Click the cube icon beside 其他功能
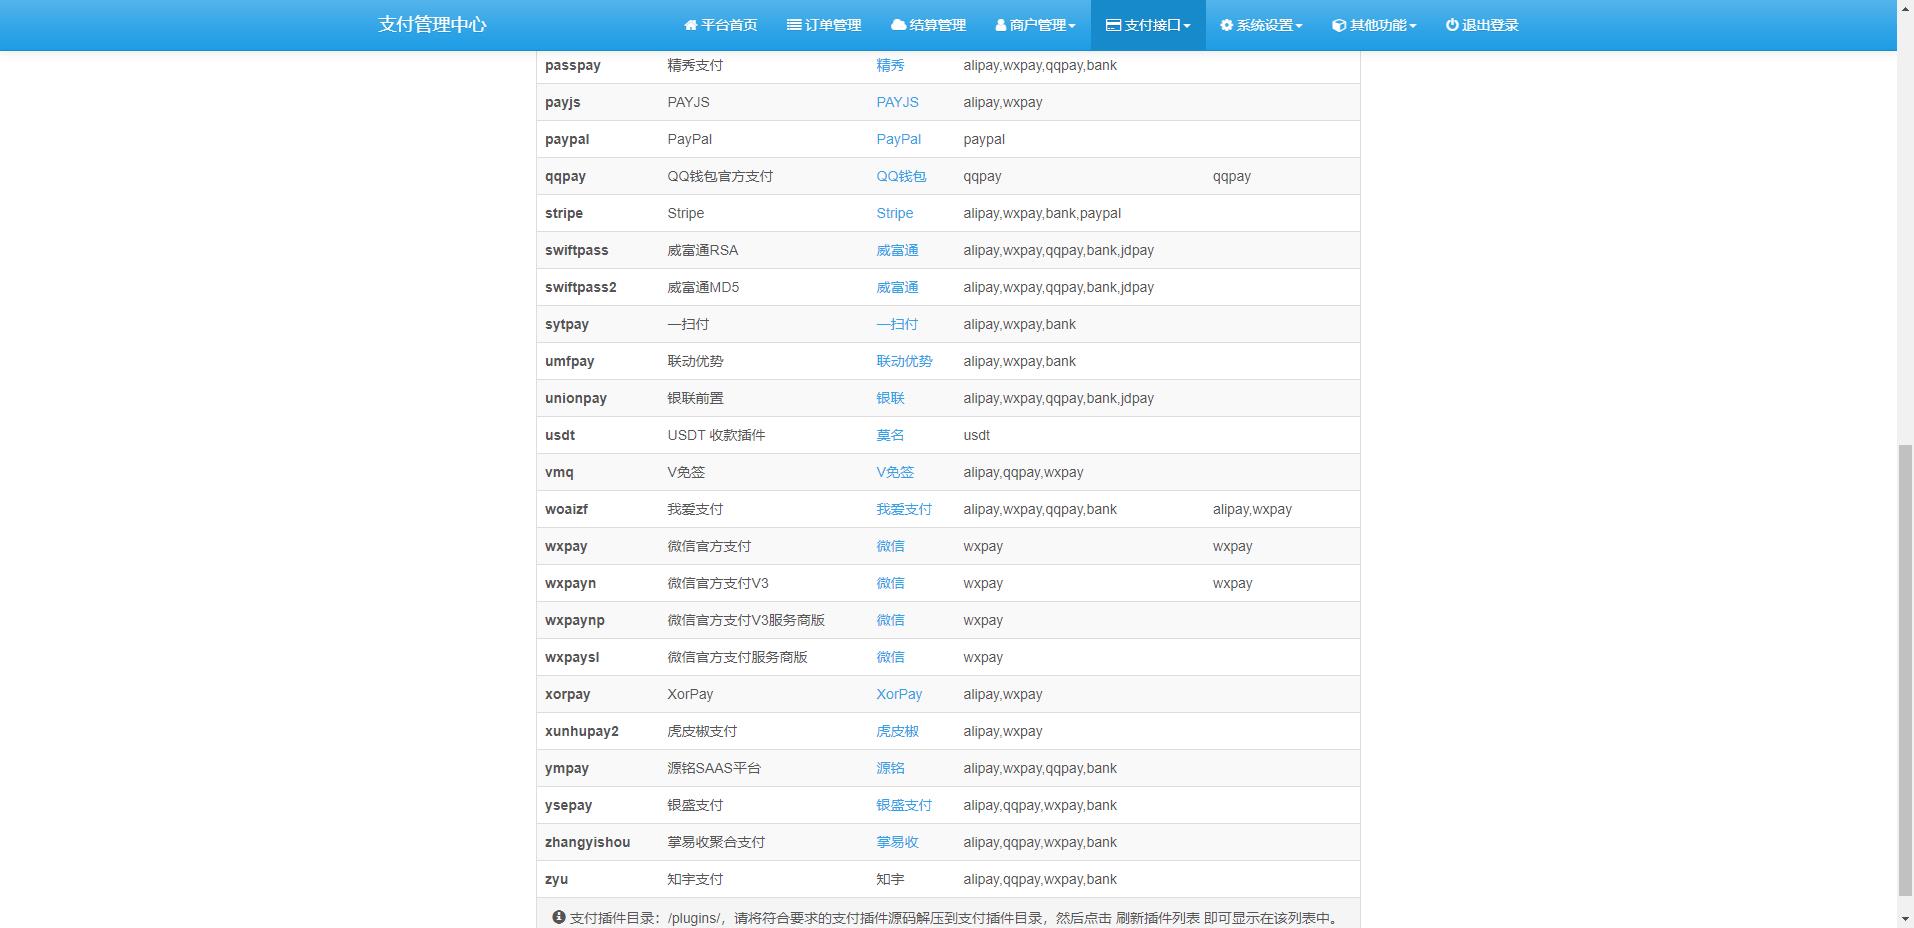The height and width of the screenshot is (928, 1914). click(1339, 25)
